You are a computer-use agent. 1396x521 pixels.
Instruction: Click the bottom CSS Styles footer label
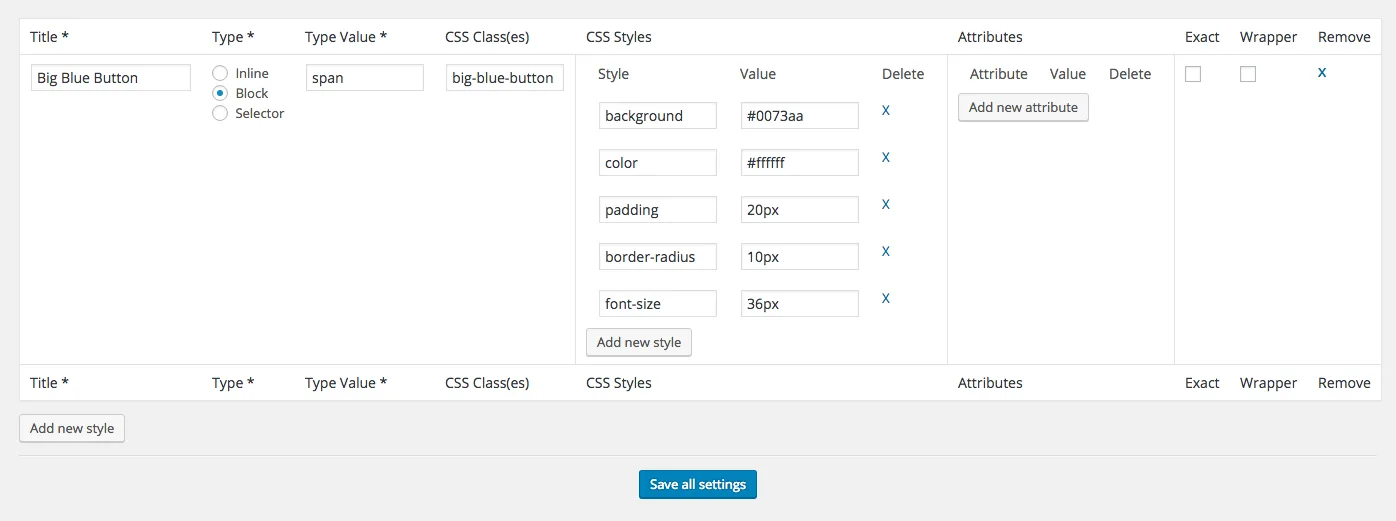(619, 383)
